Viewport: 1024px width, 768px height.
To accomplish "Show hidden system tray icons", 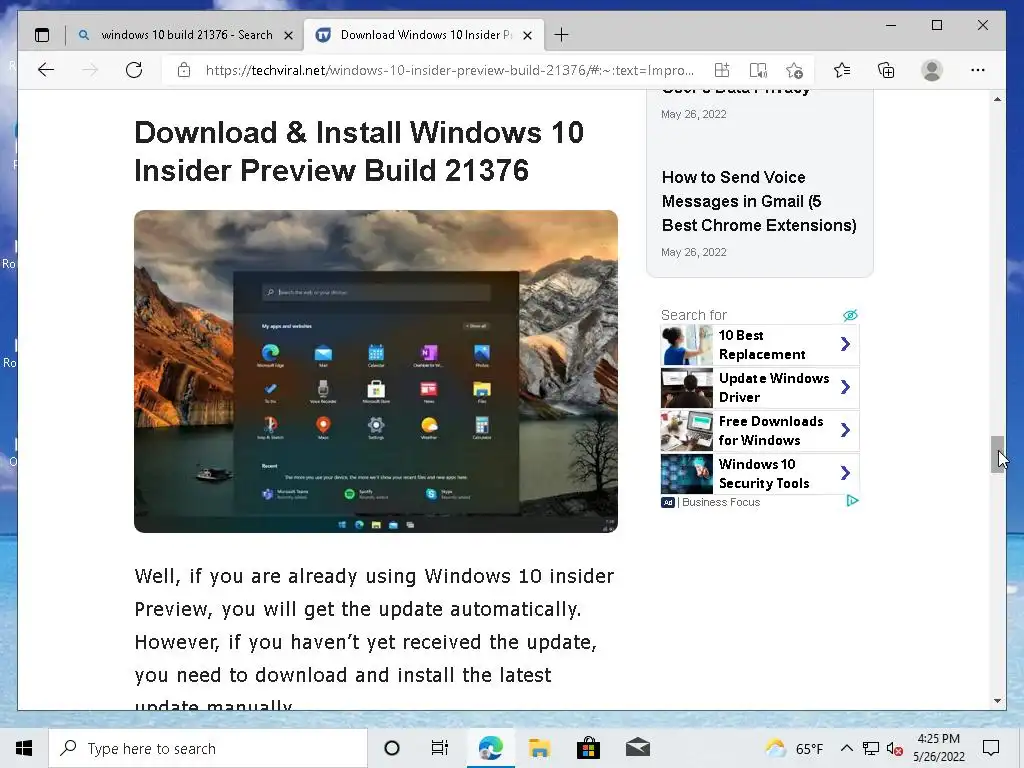I will (846, 748).
